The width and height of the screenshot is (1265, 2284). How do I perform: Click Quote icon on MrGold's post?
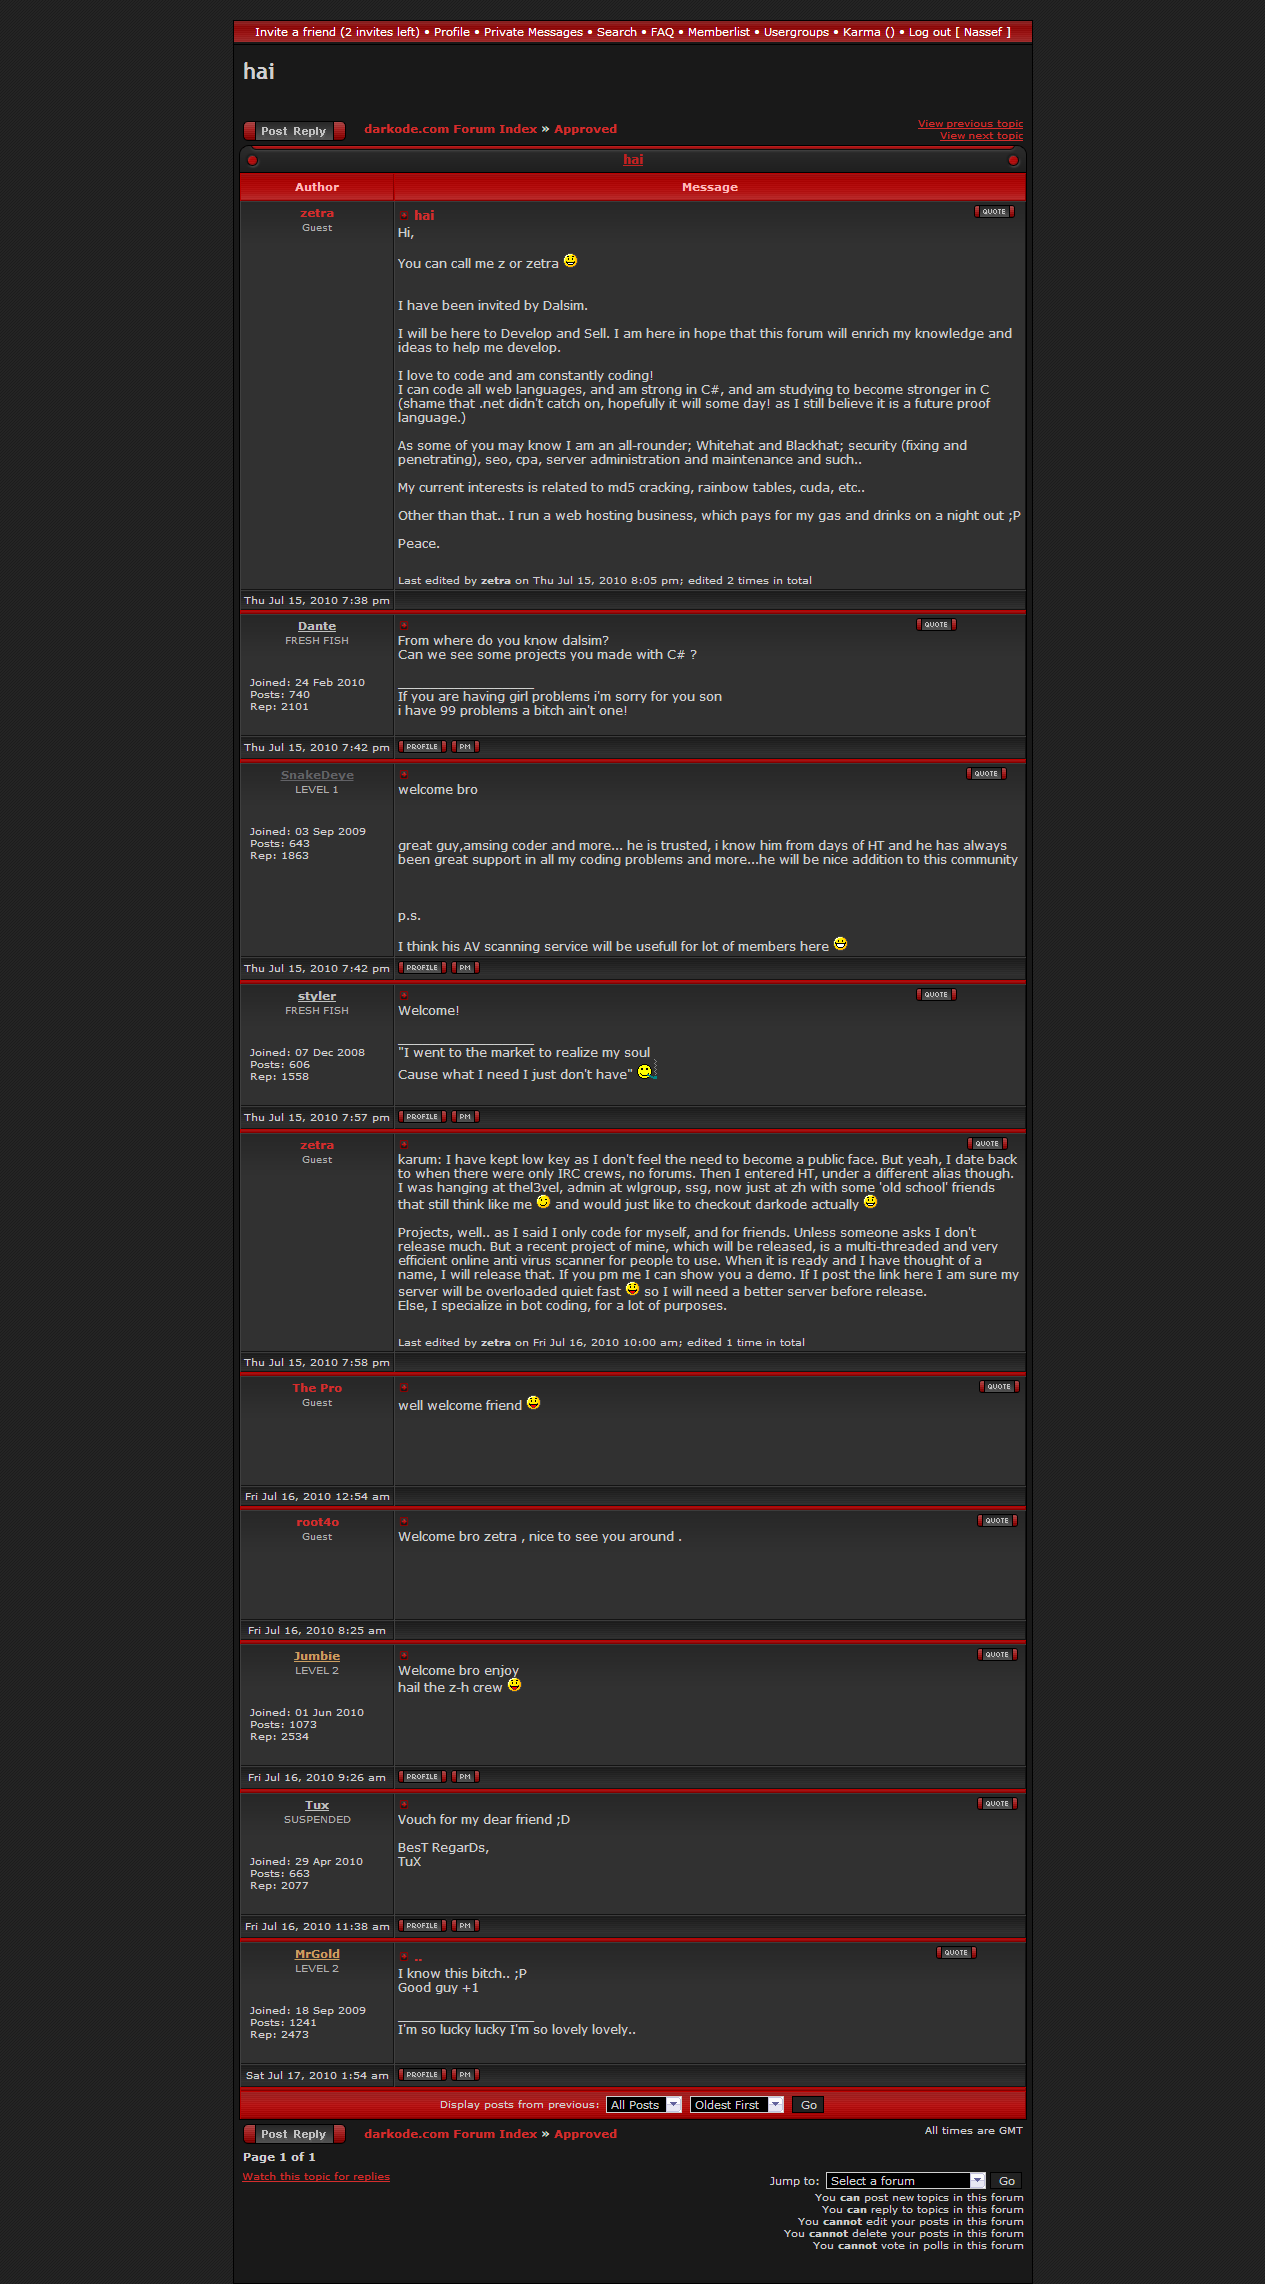tap(956, 1953)
